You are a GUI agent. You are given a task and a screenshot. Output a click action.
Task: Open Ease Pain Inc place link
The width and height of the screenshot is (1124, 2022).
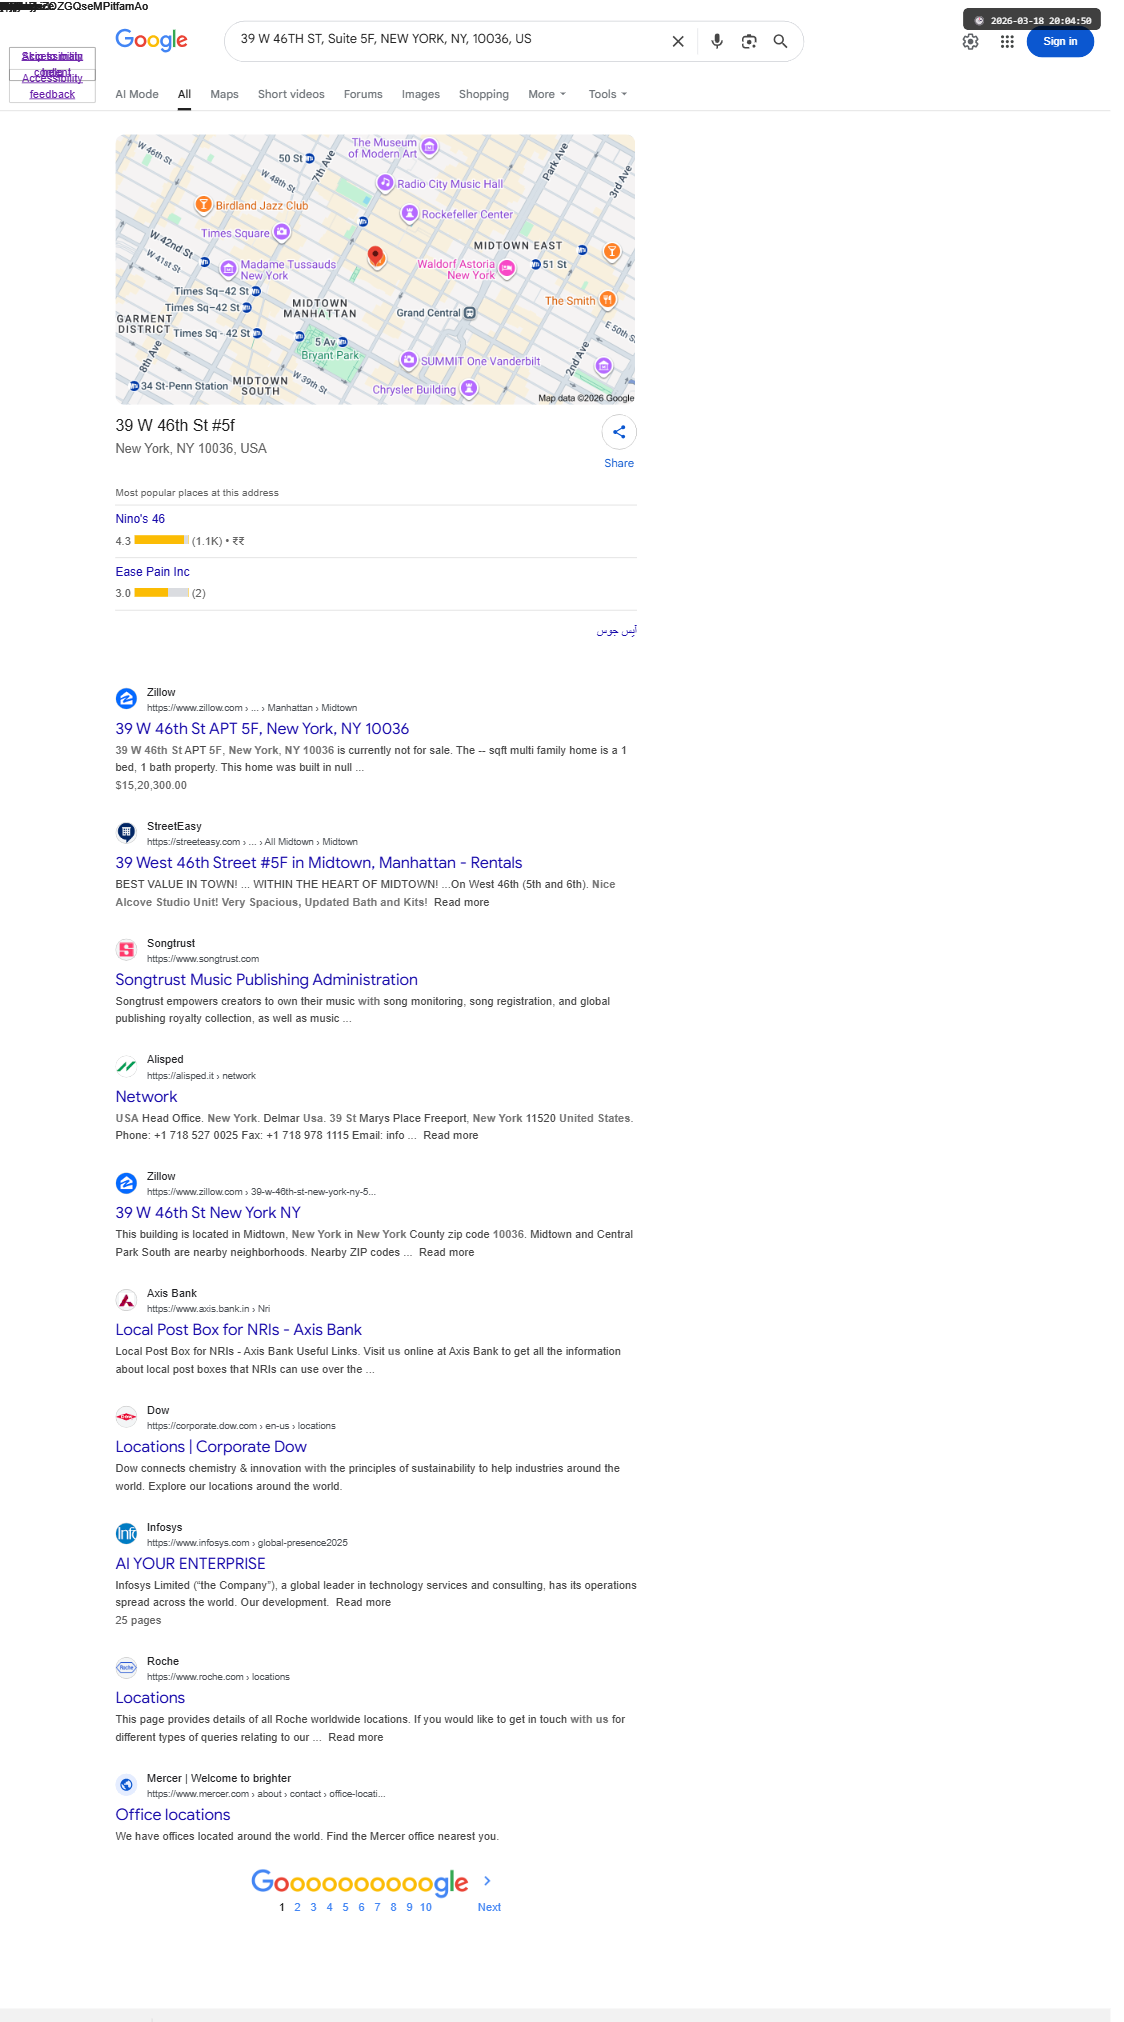(x=152, y=572)
